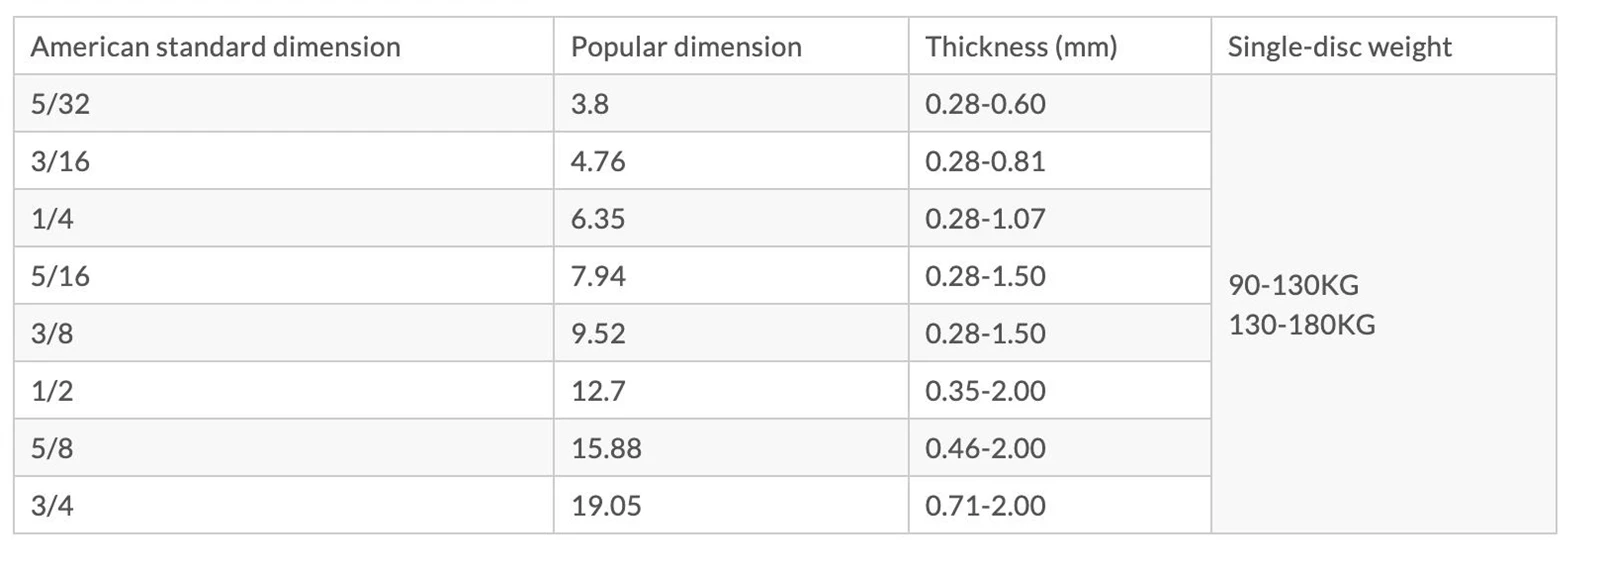Select the Thickness (mm) header cell

point(1059,46)
